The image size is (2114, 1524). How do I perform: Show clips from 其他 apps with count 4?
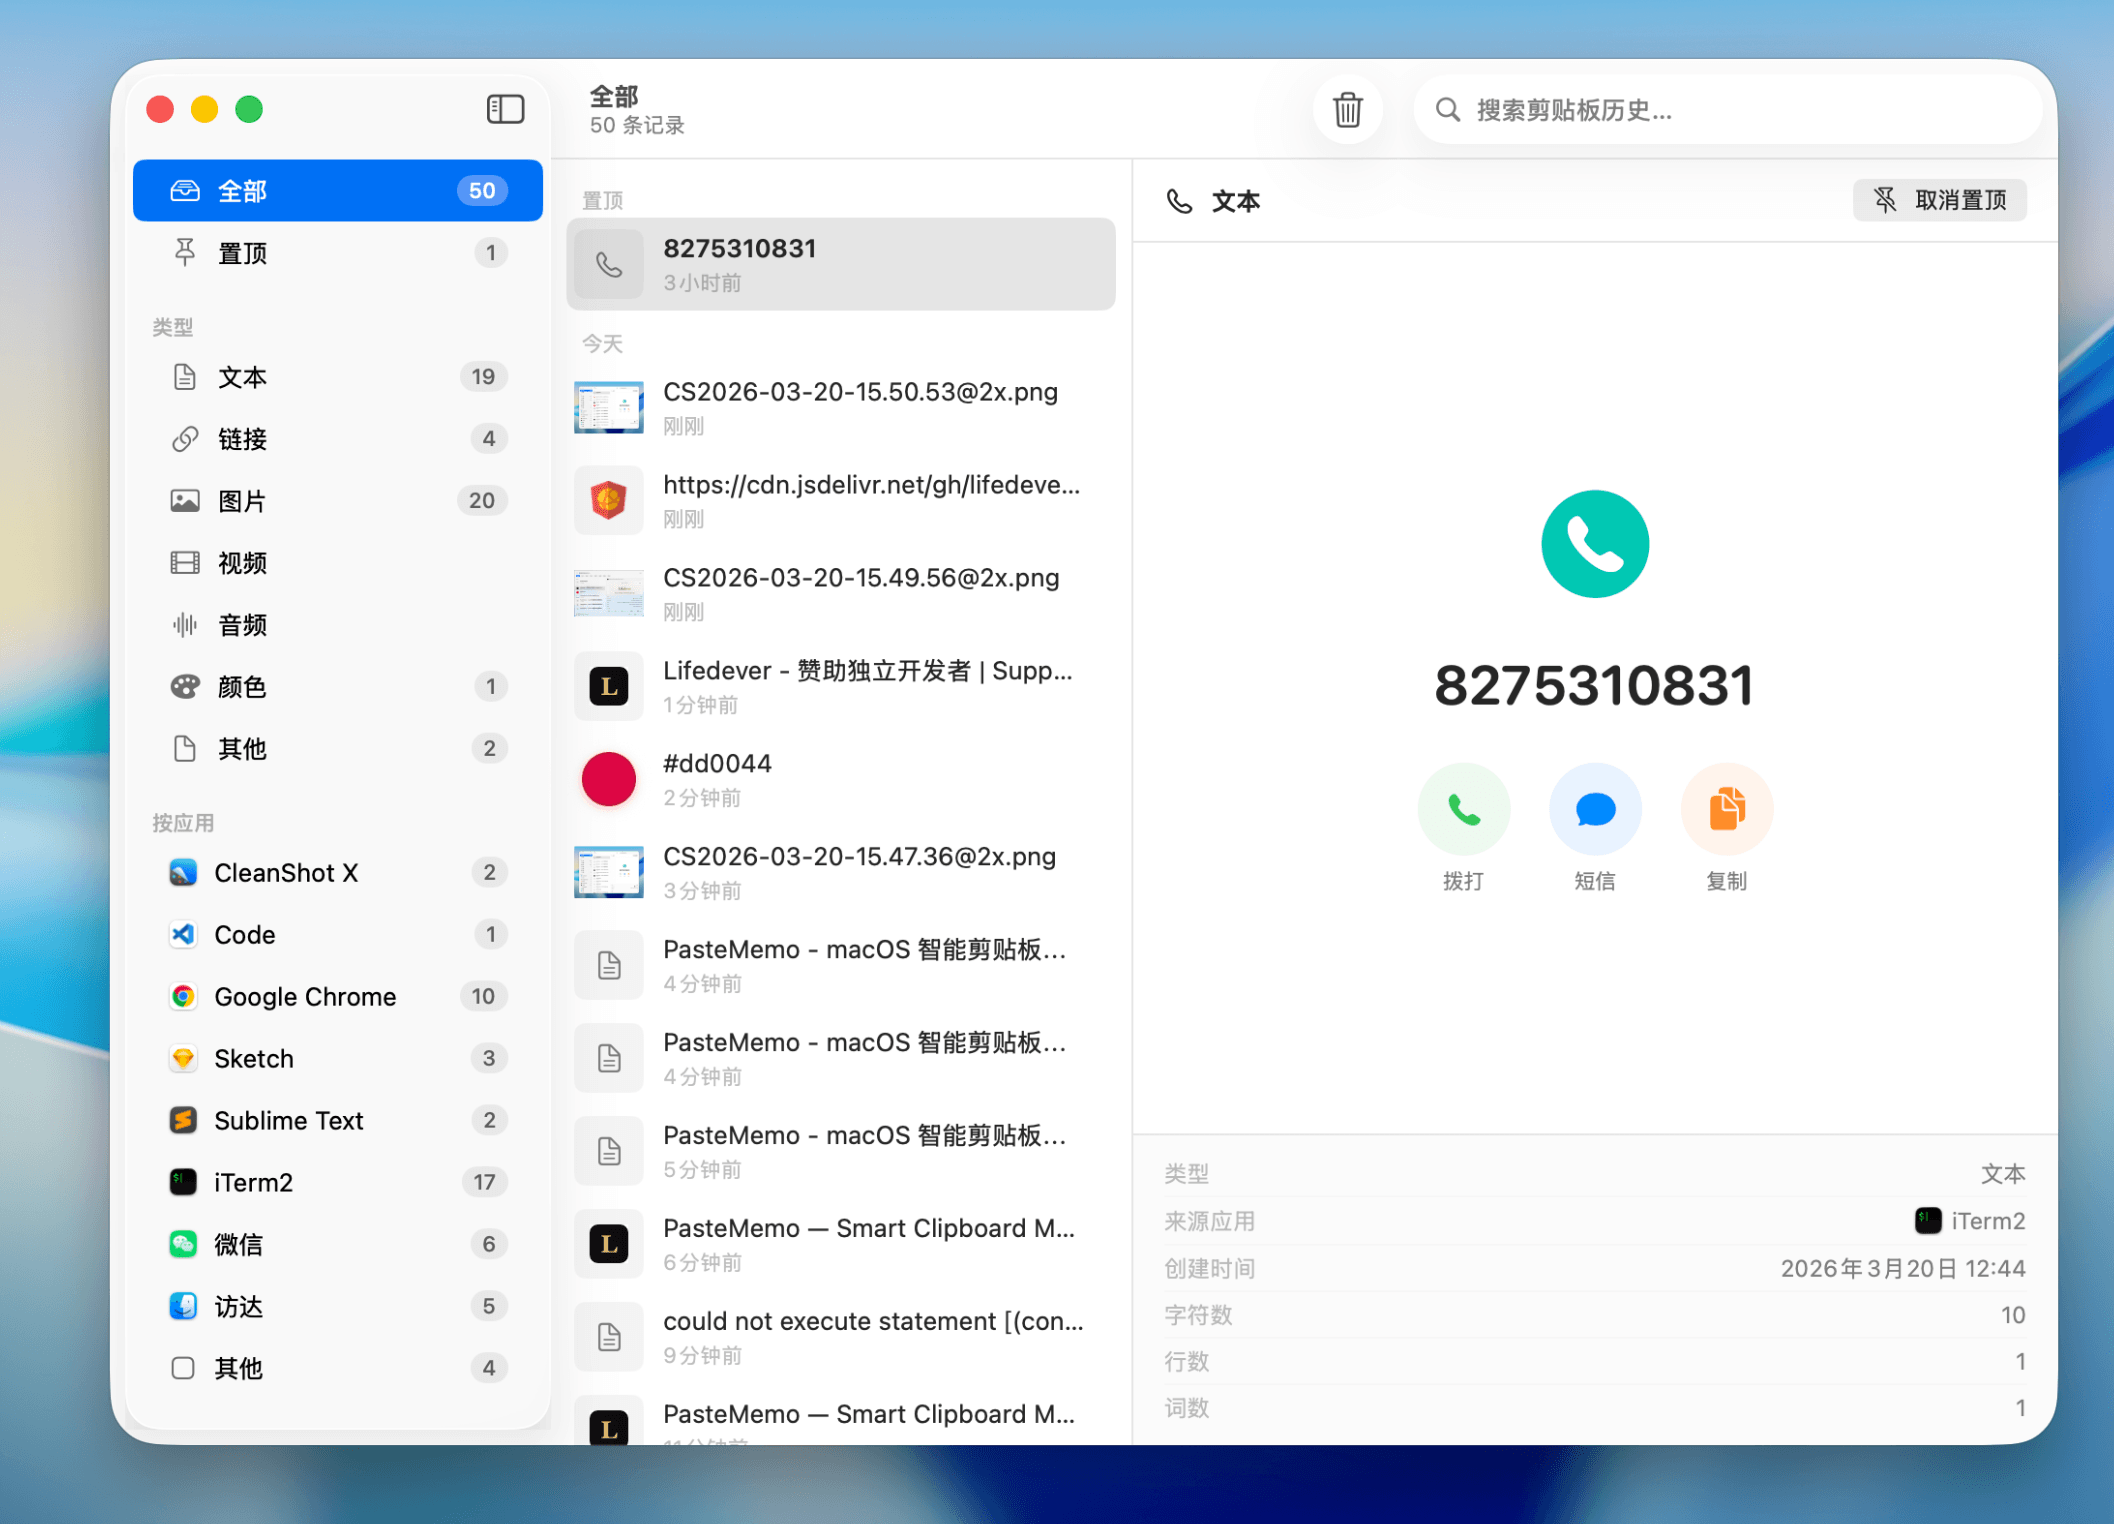[338, 1368]
